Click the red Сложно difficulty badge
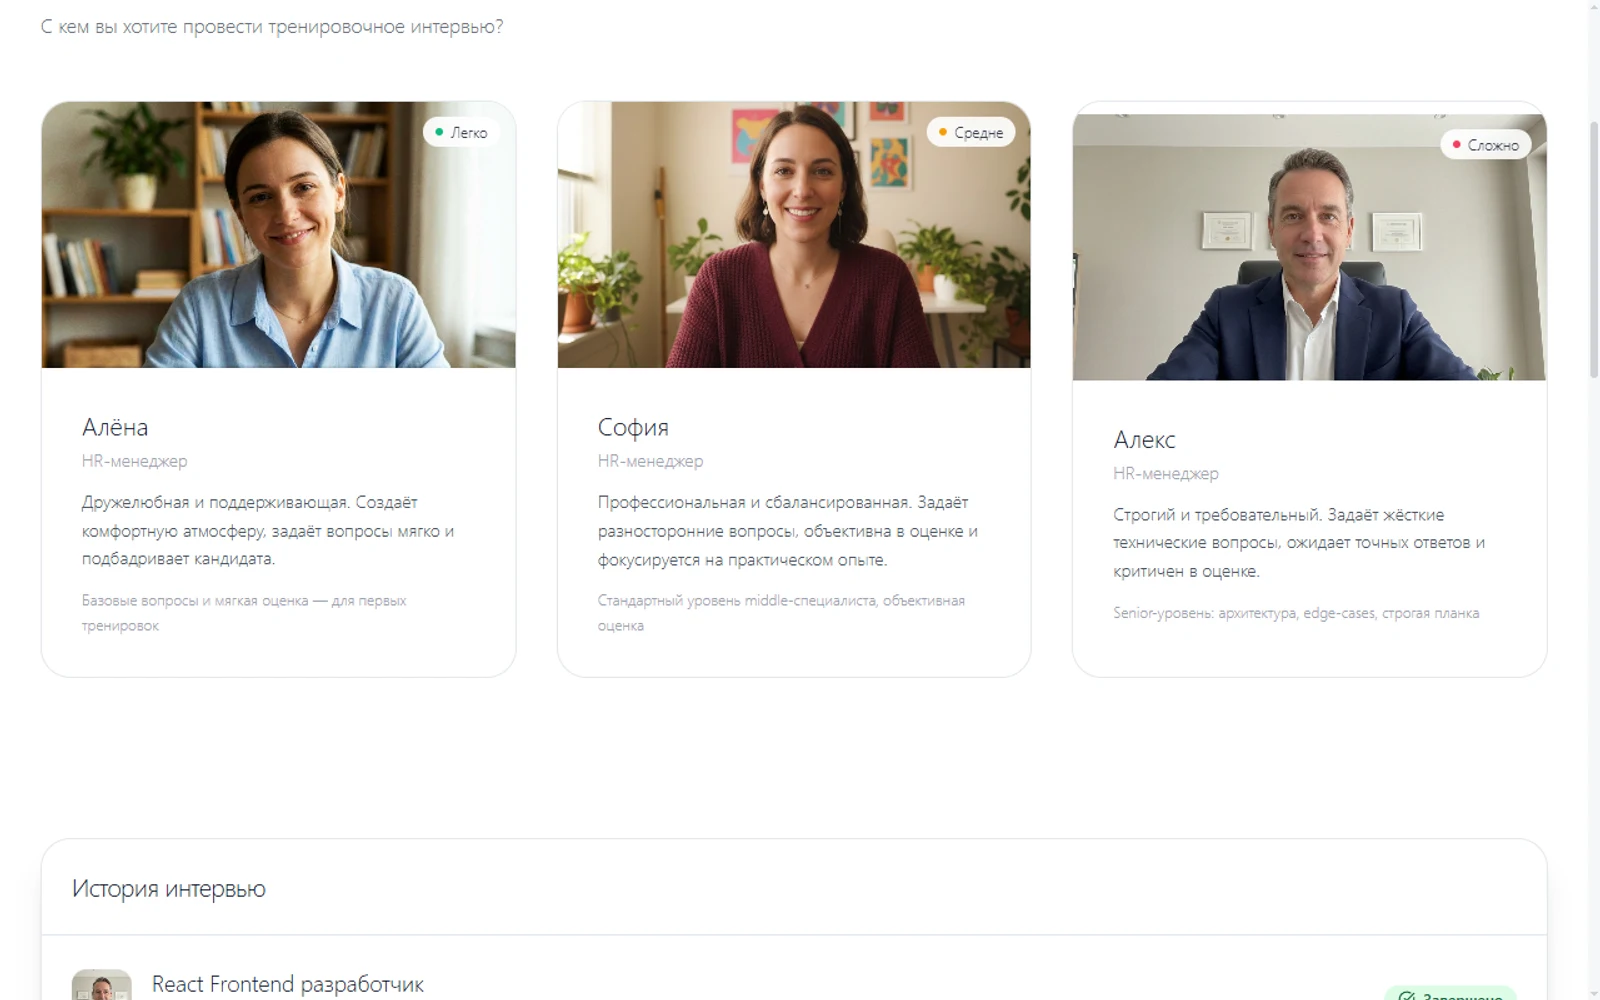The image size is (1600, 1000). (1485, 145)
